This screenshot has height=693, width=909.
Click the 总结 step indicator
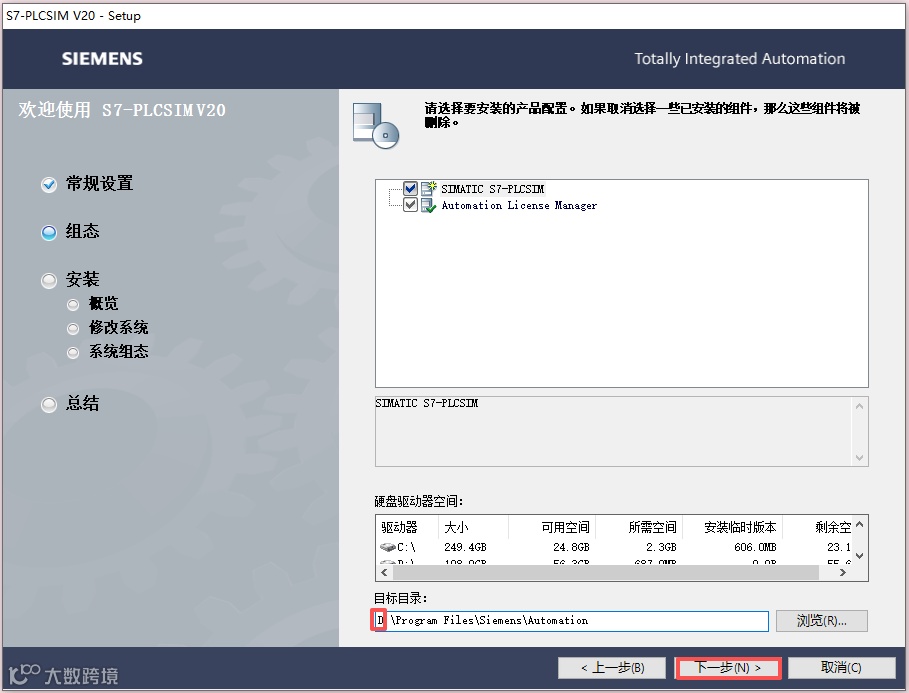pyautogui.click(x=49, y=404)
